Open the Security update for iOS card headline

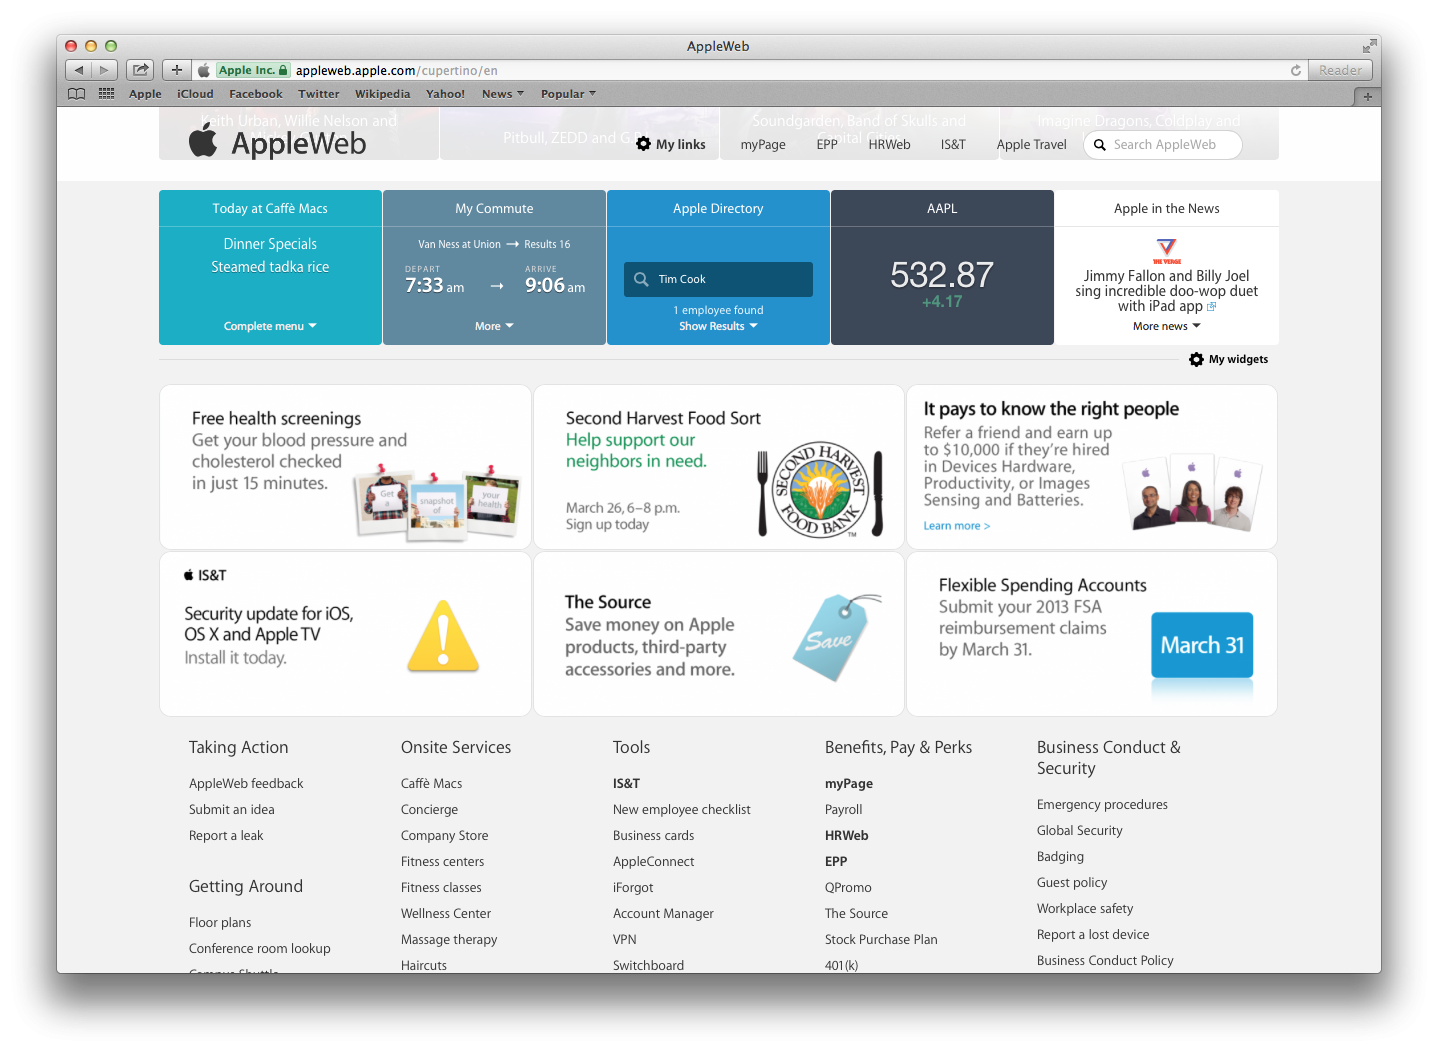[268, 624]
